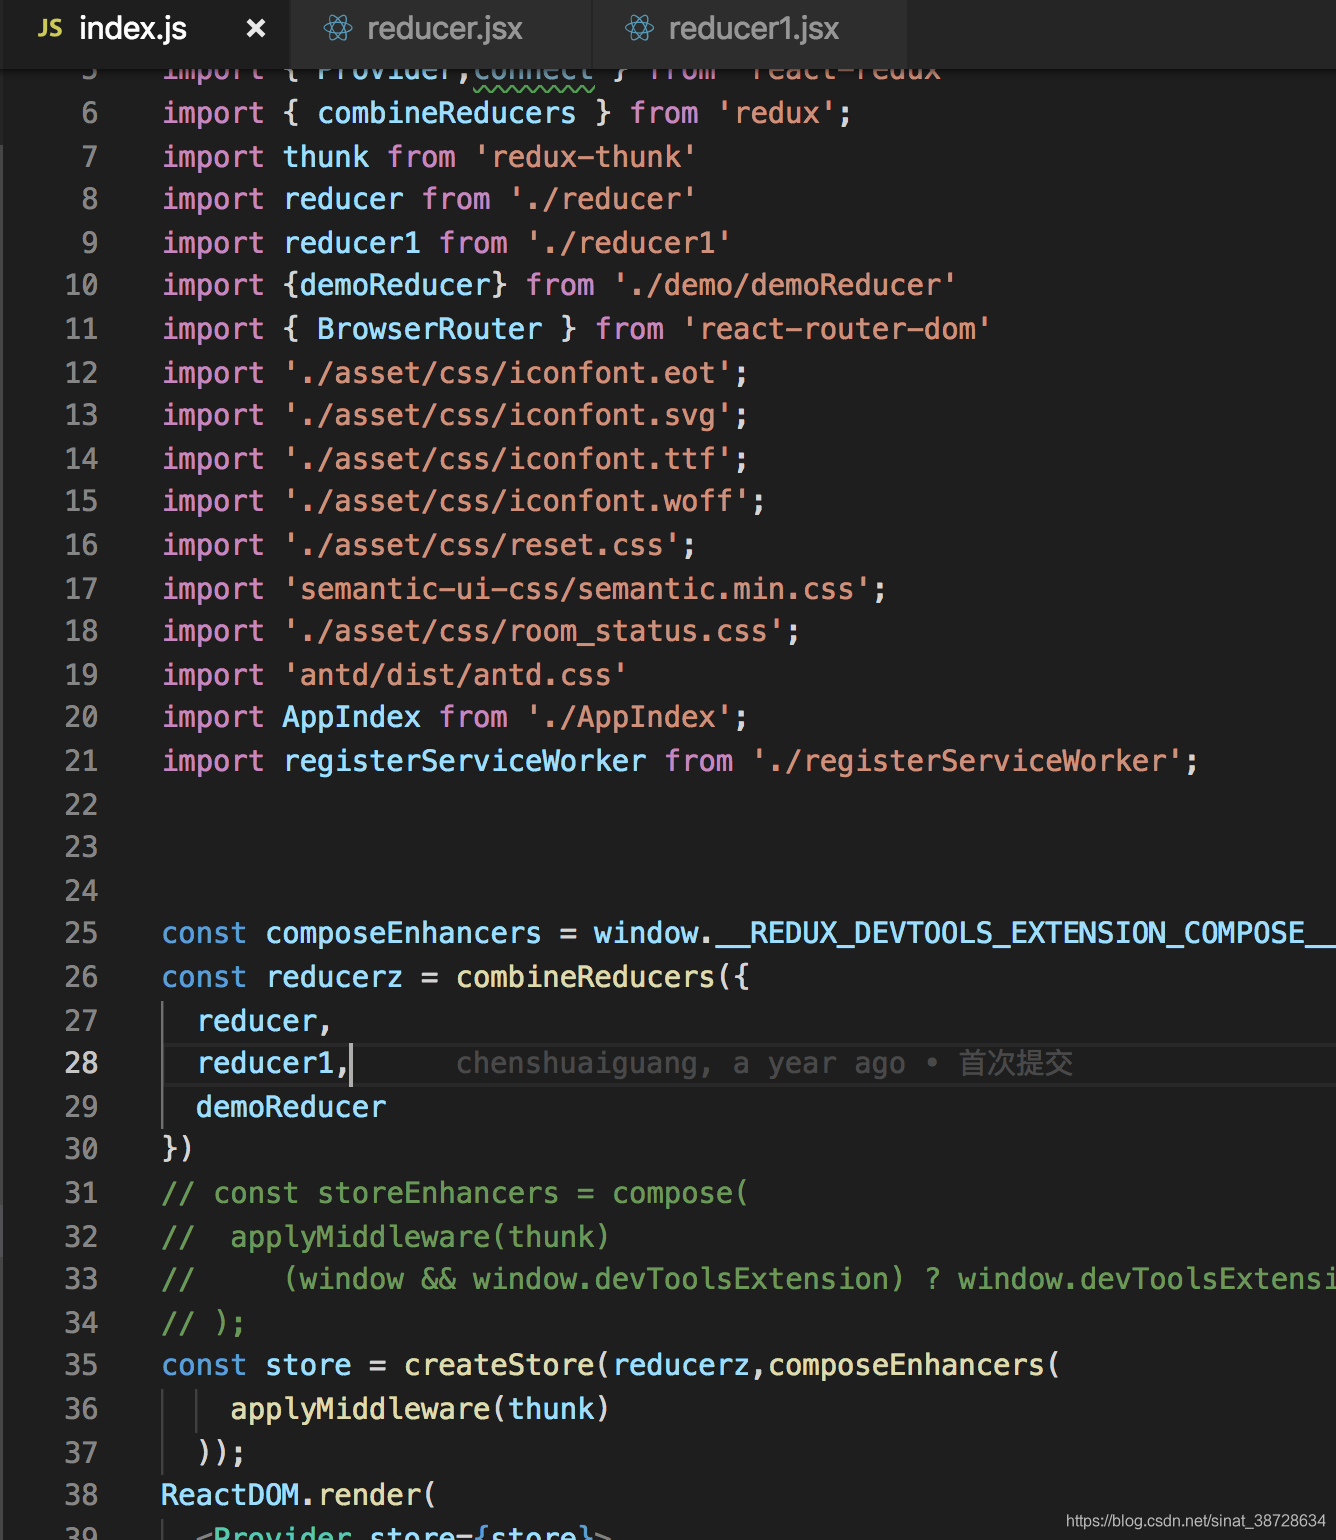Click '{demoReducer}' on line 10
The width and height of the screenshot is (1336, 1540).
tap(396, 285)
